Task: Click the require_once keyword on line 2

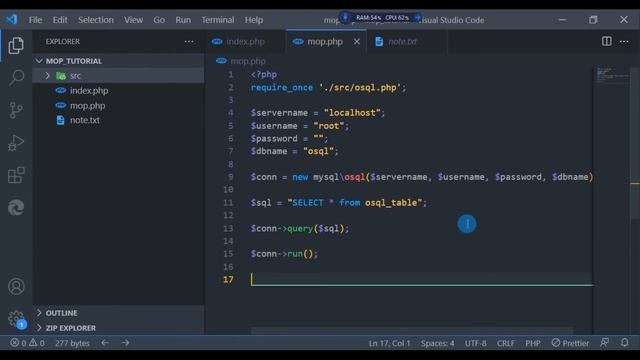Action: [282, 87]
